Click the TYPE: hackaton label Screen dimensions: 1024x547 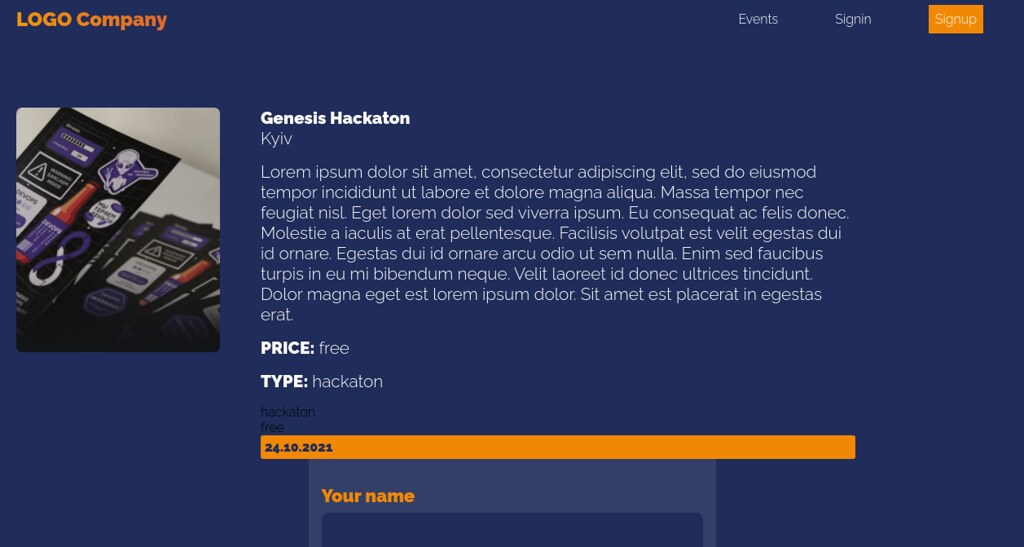click(321, 381)
